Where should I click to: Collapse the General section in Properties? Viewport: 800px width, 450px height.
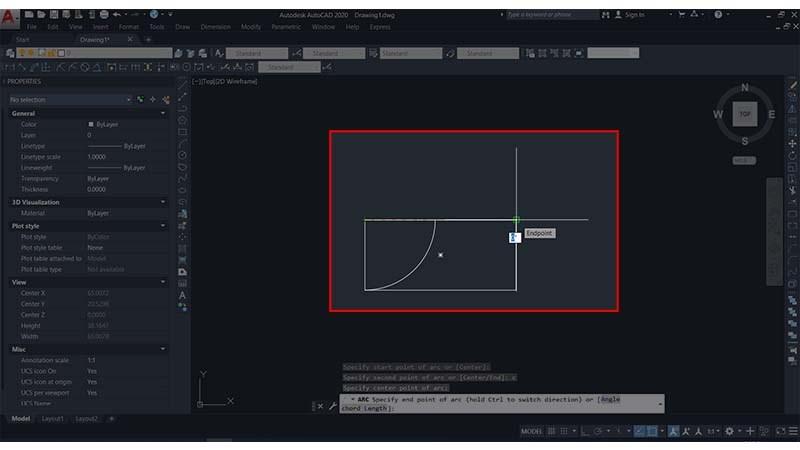(x=163, y=113)
